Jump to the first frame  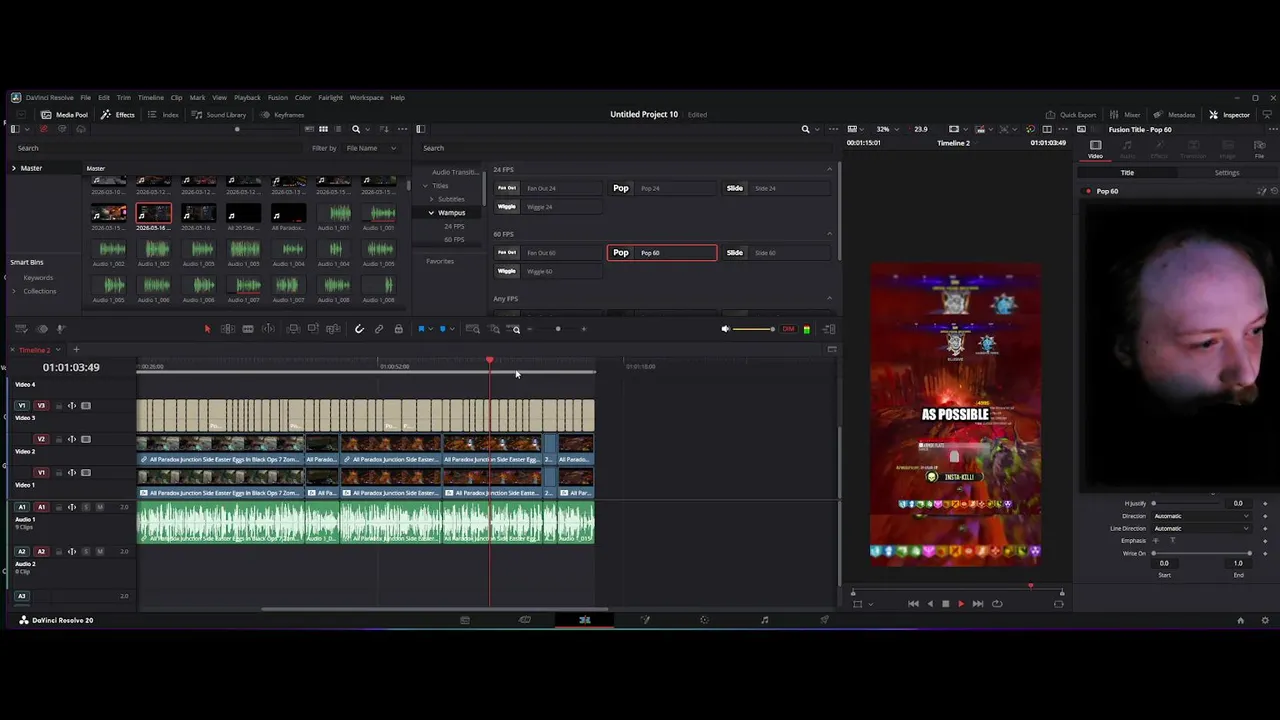pyautogui.click(x=913, y=604)
